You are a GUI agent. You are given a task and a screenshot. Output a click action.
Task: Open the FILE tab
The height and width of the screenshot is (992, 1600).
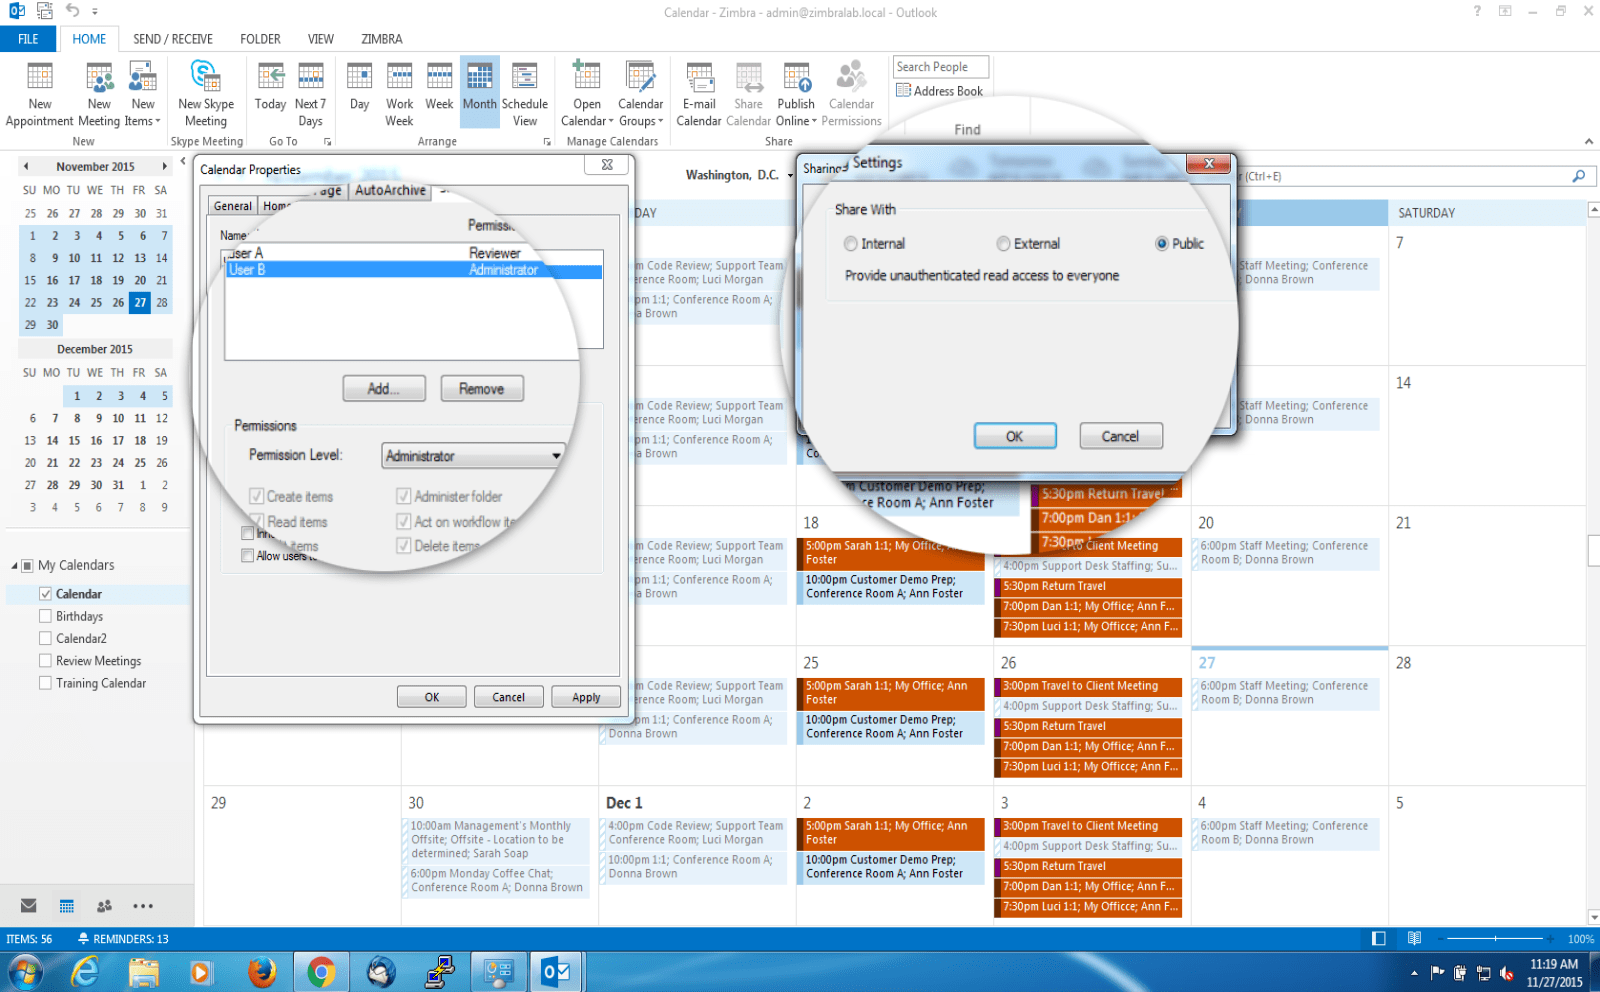pos(28,39)
